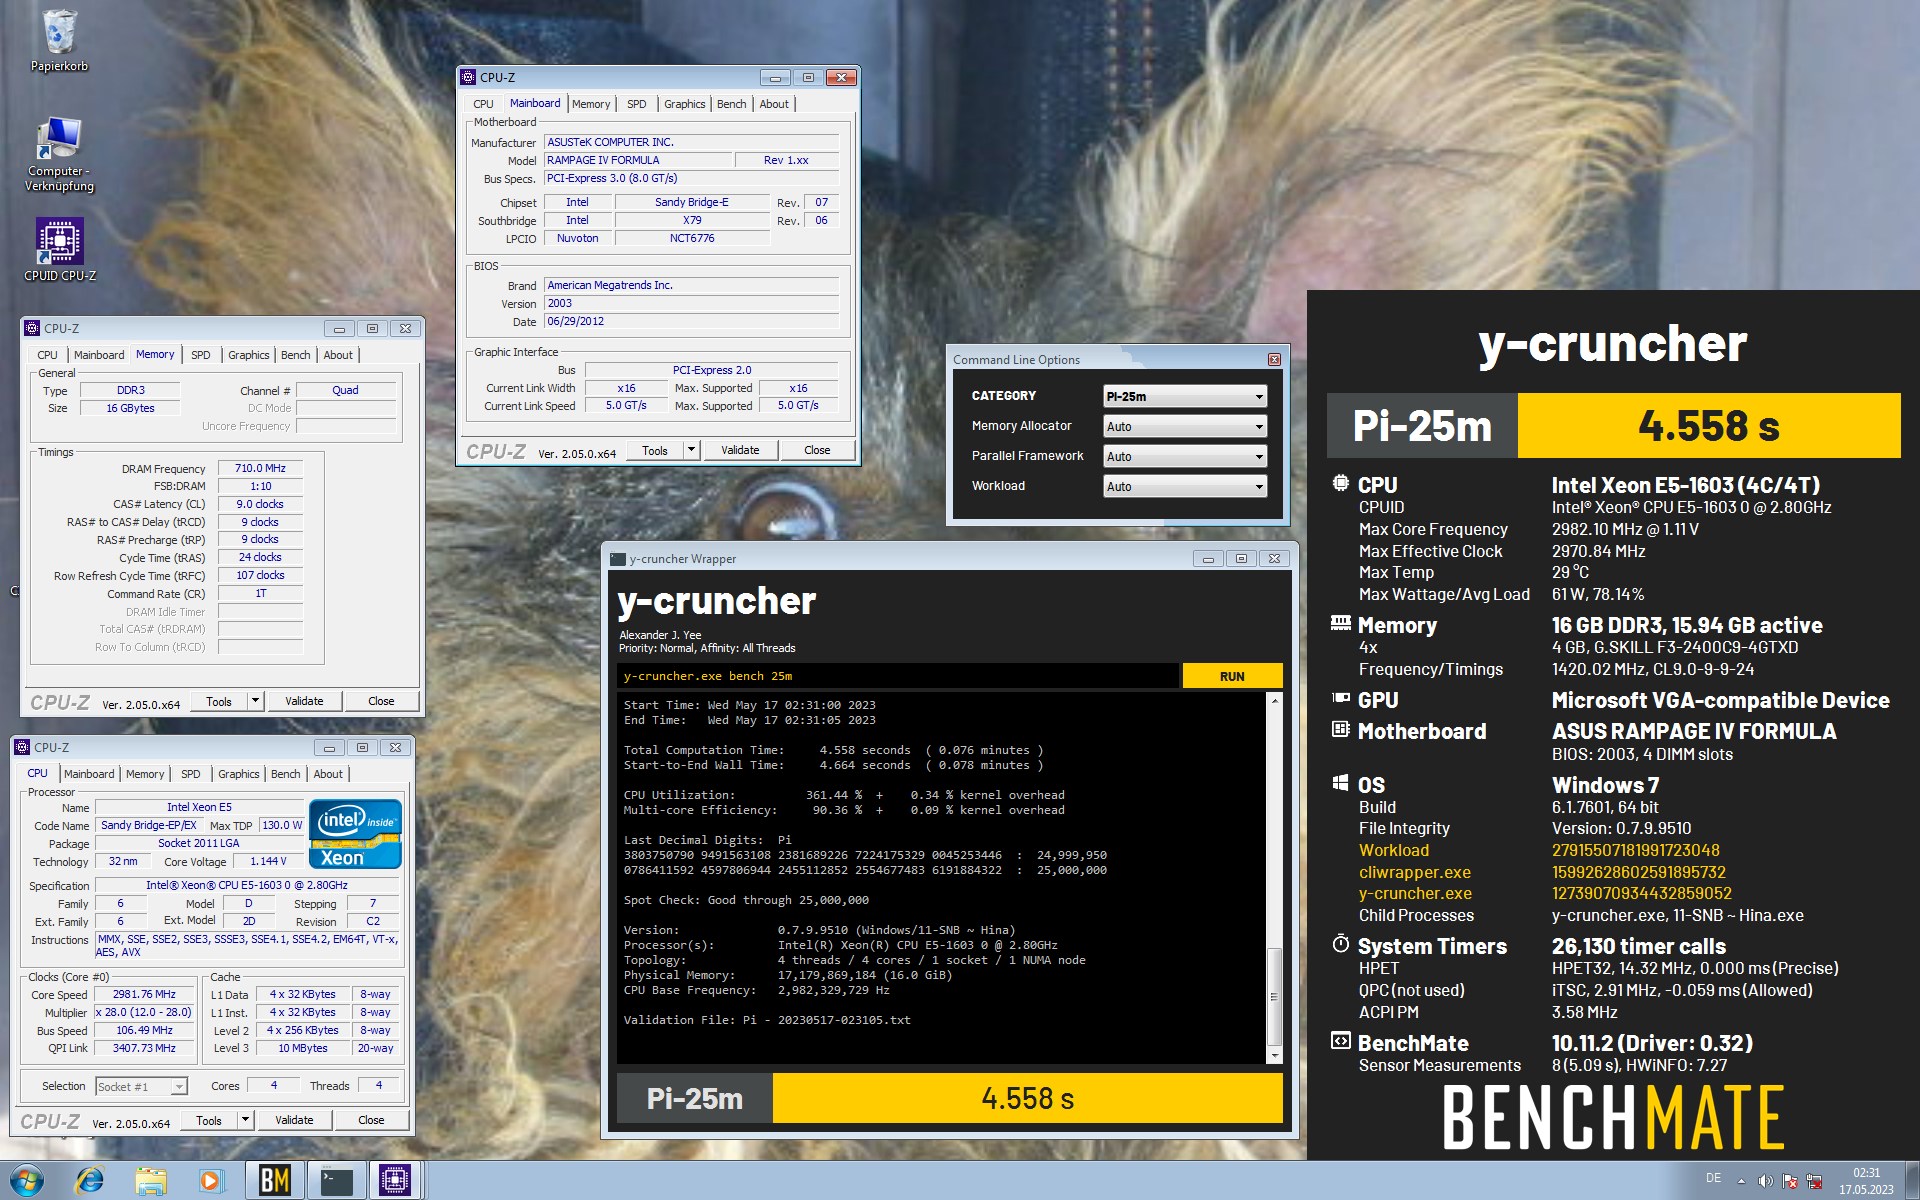Click y-cruncher Wrapper window title icon

tap(617, 559)
